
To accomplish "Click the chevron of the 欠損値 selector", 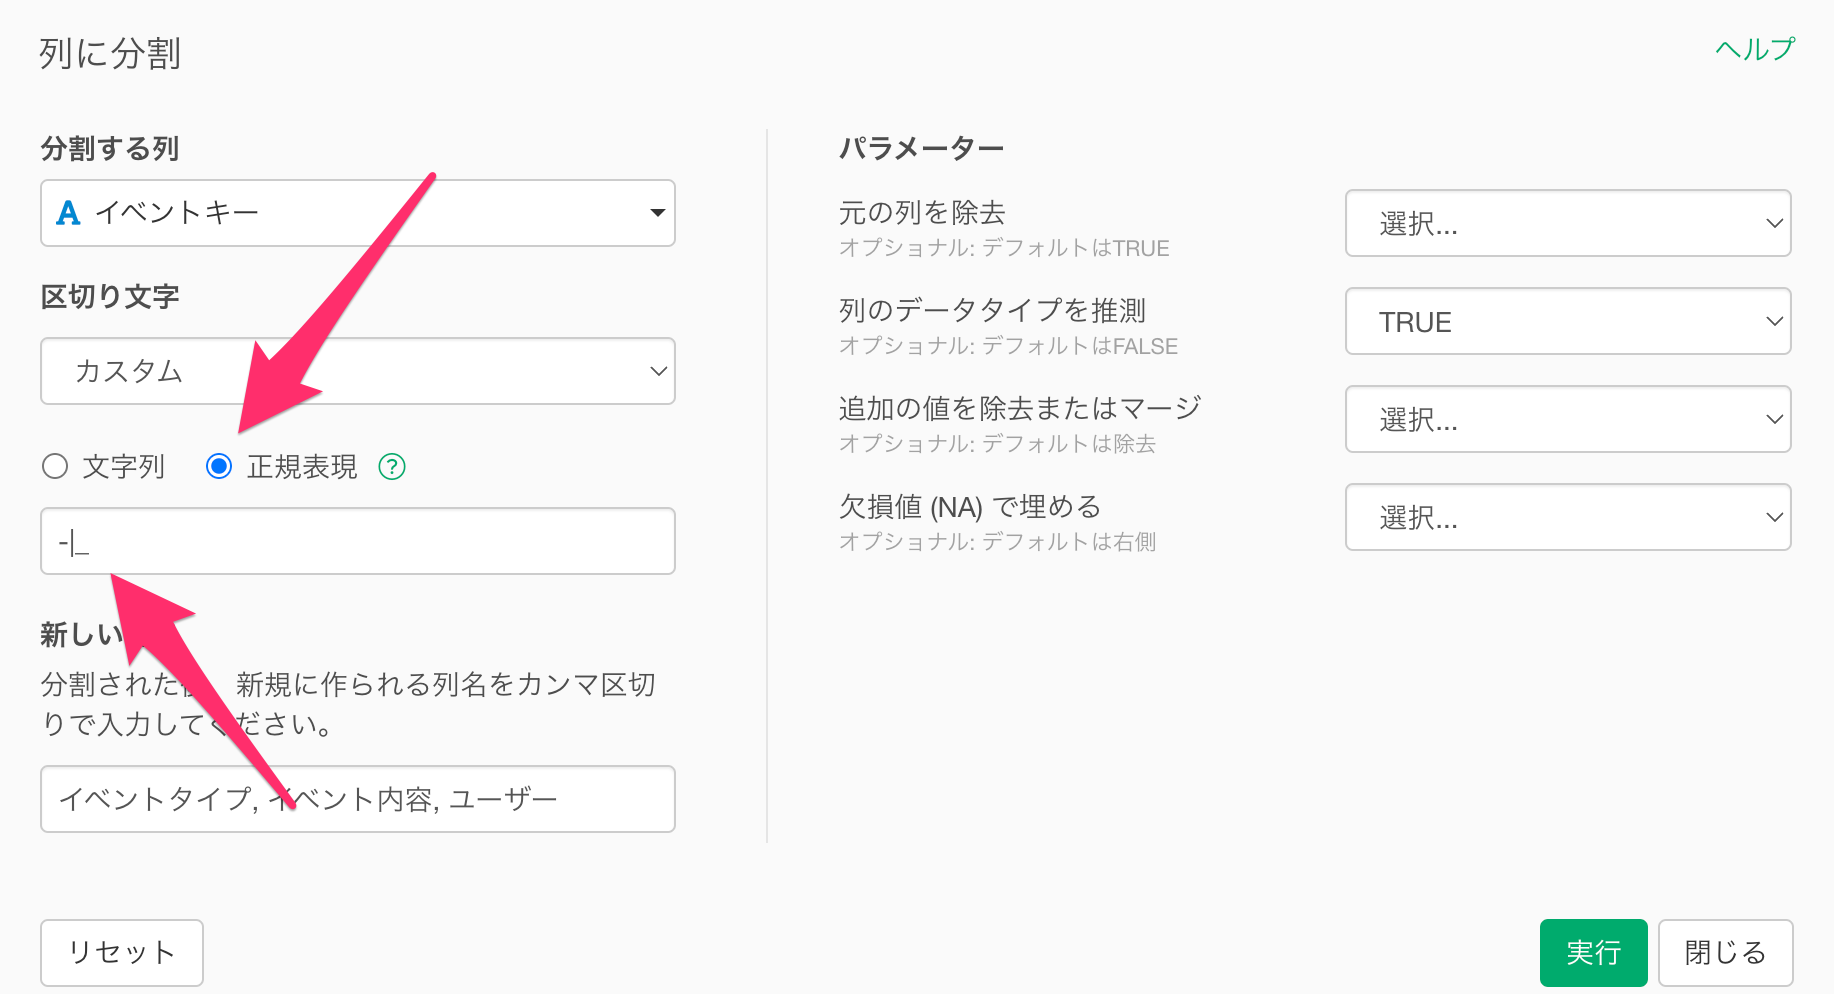I will tap(1774, 517).
